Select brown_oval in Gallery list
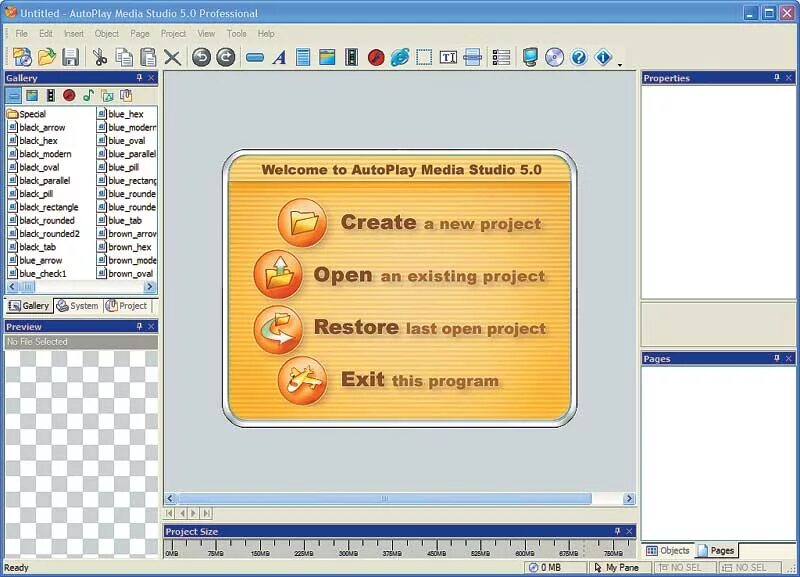 click(125, 273)
